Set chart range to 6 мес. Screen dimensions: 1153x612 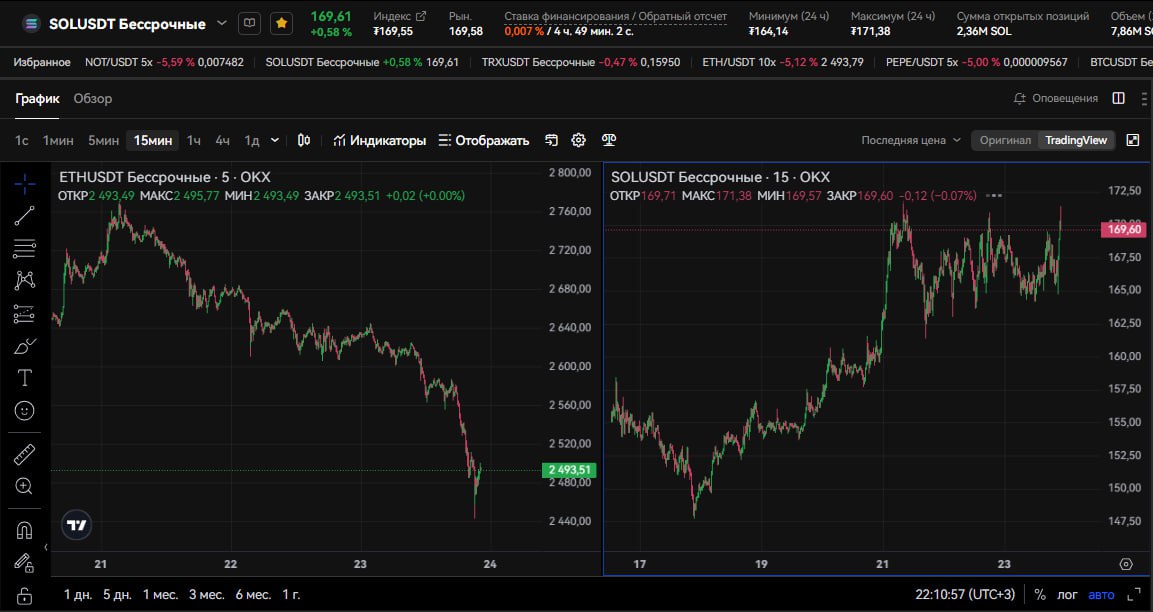click(x=253, y=594)
